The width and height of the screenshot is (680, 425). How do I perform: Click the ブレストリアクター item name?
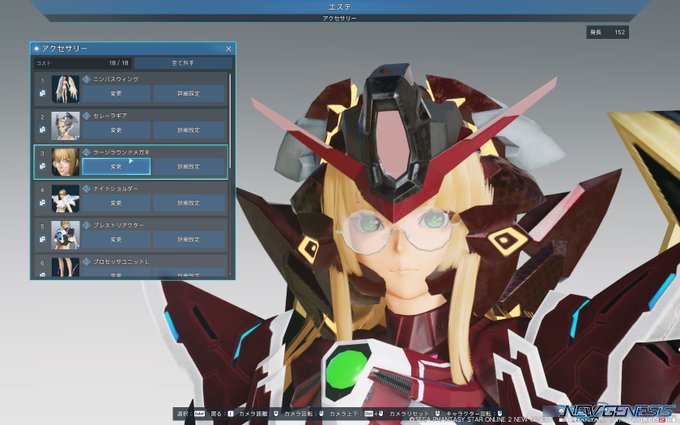118,225
